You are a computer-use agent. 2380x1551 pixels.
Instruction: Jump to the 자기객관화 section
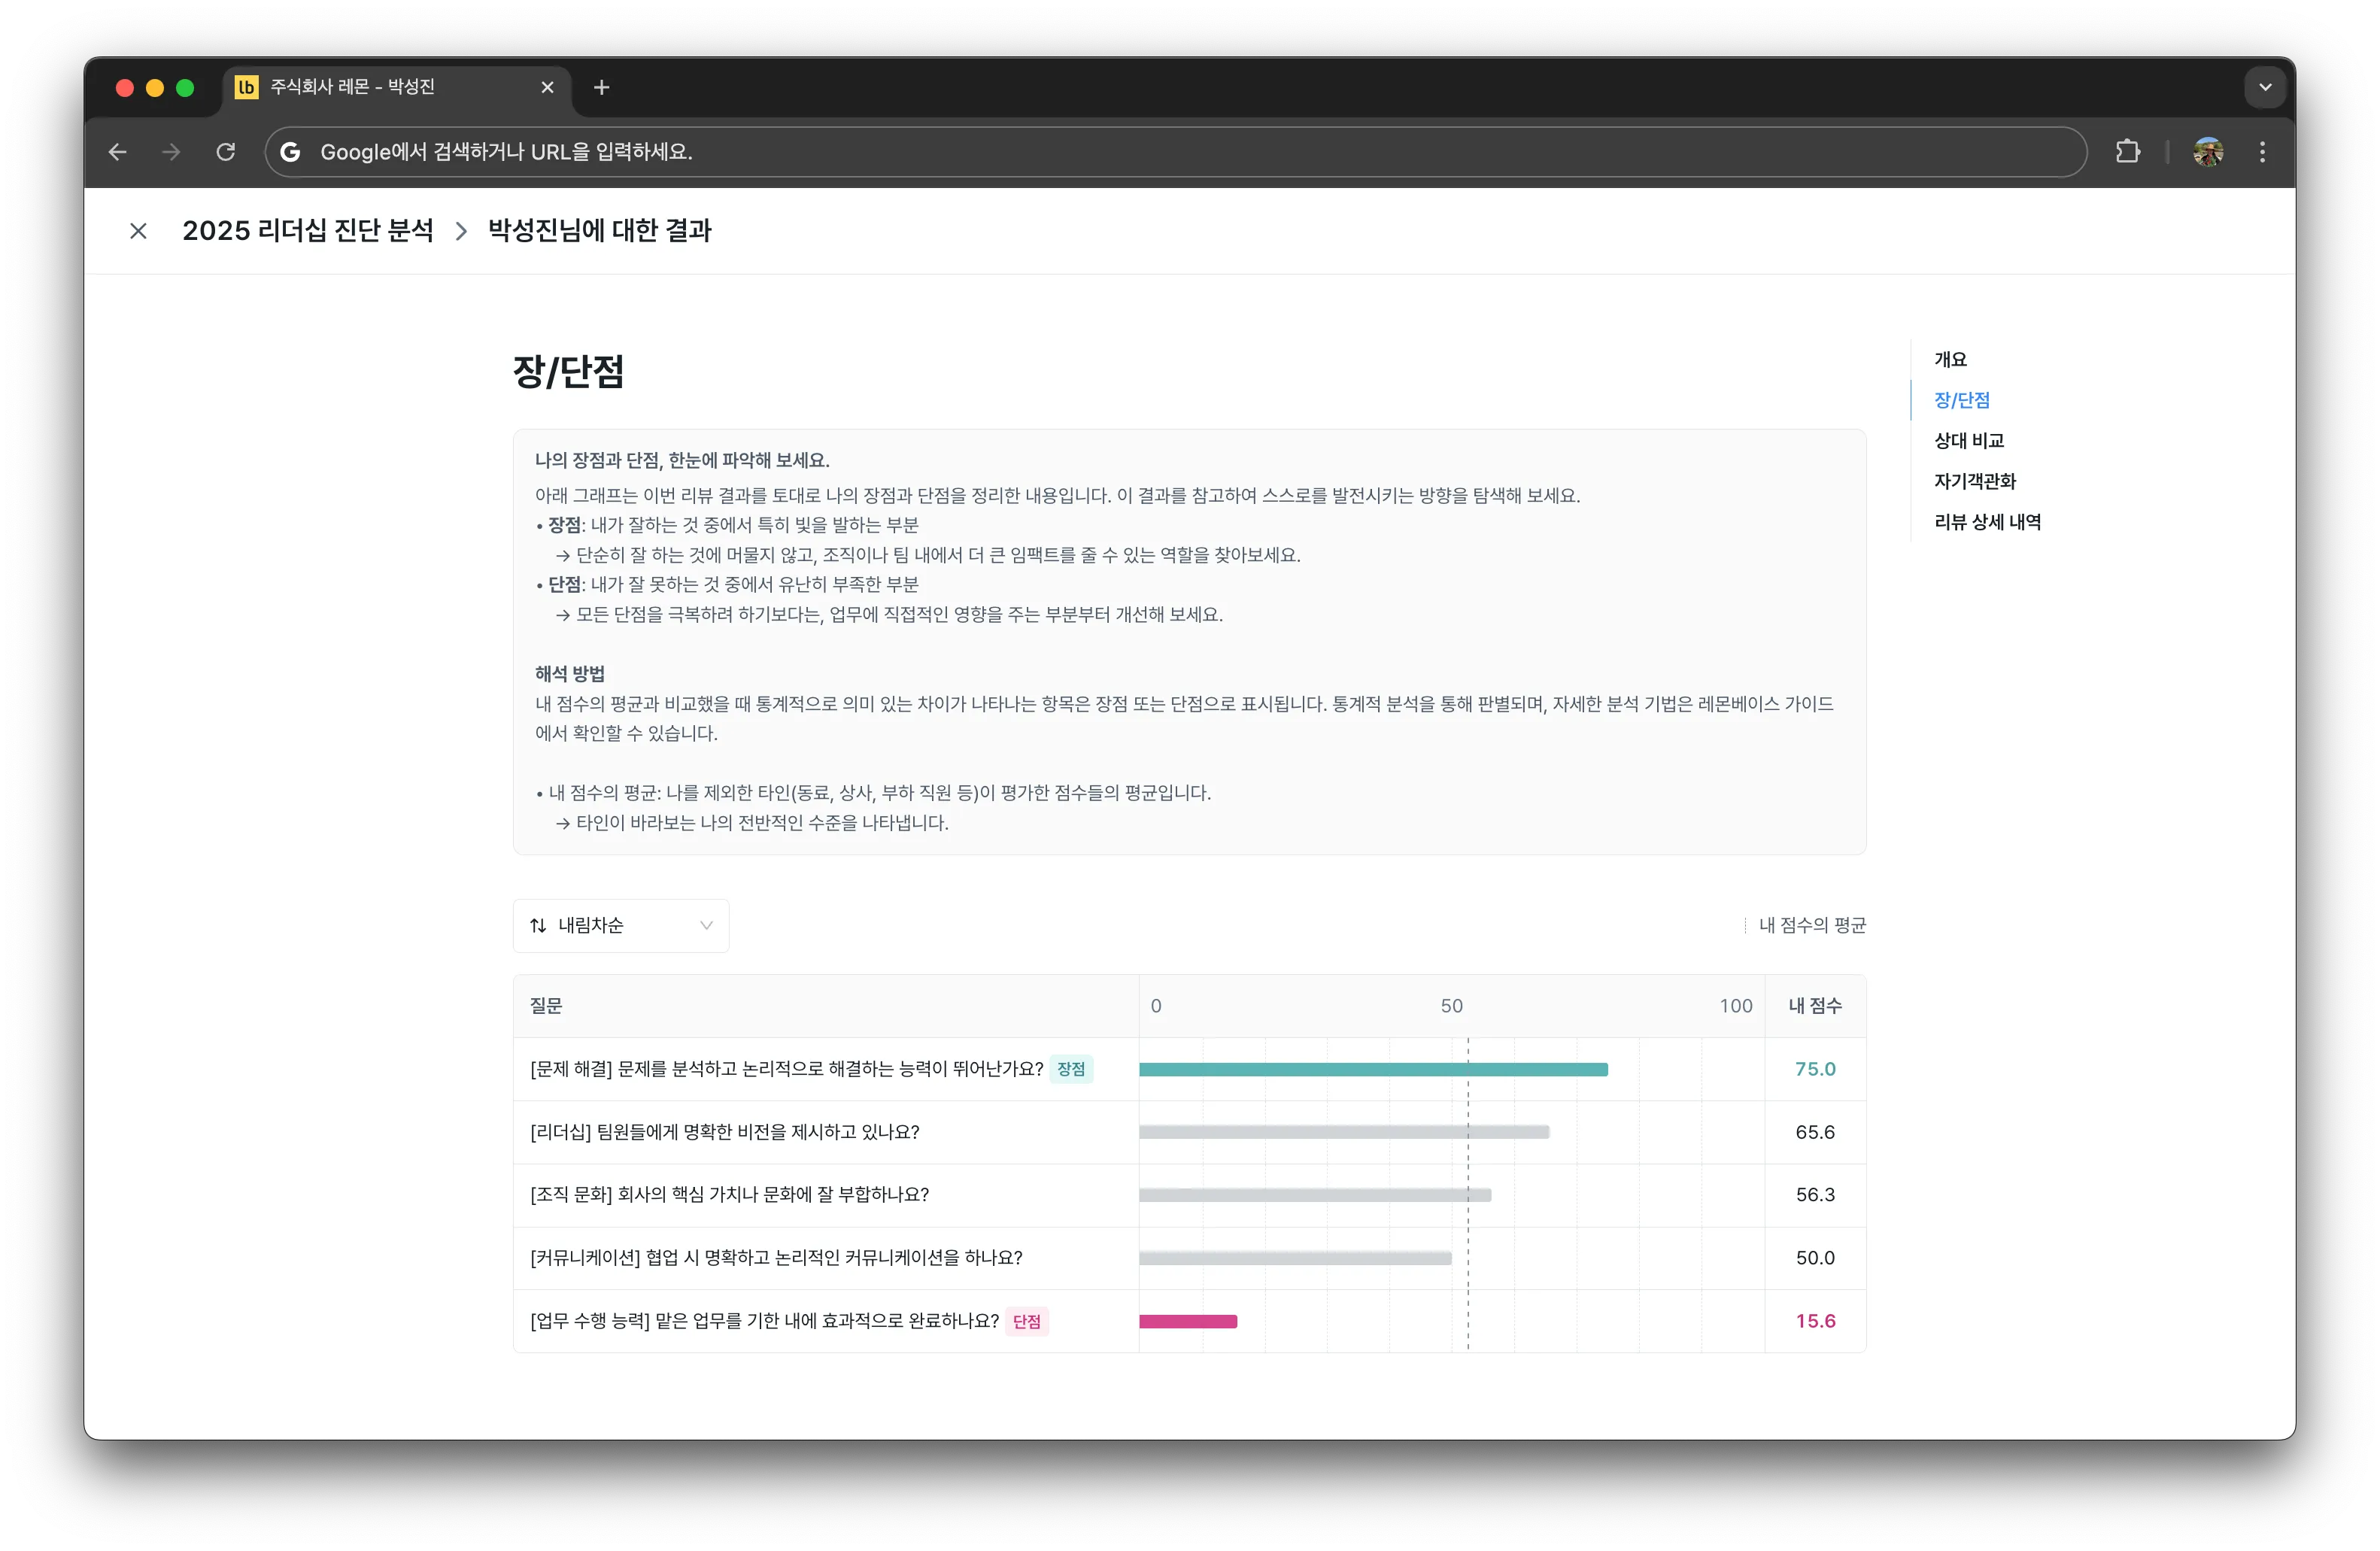[1974, 481]
